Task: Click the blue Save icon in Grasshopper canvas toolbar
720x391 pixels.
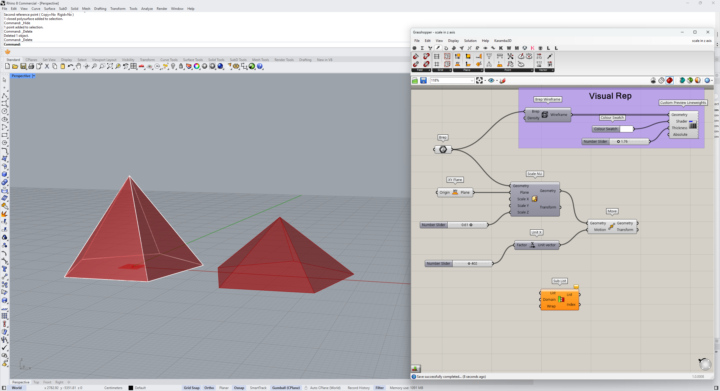Action: pyautogui.click(x=423, y=80)
